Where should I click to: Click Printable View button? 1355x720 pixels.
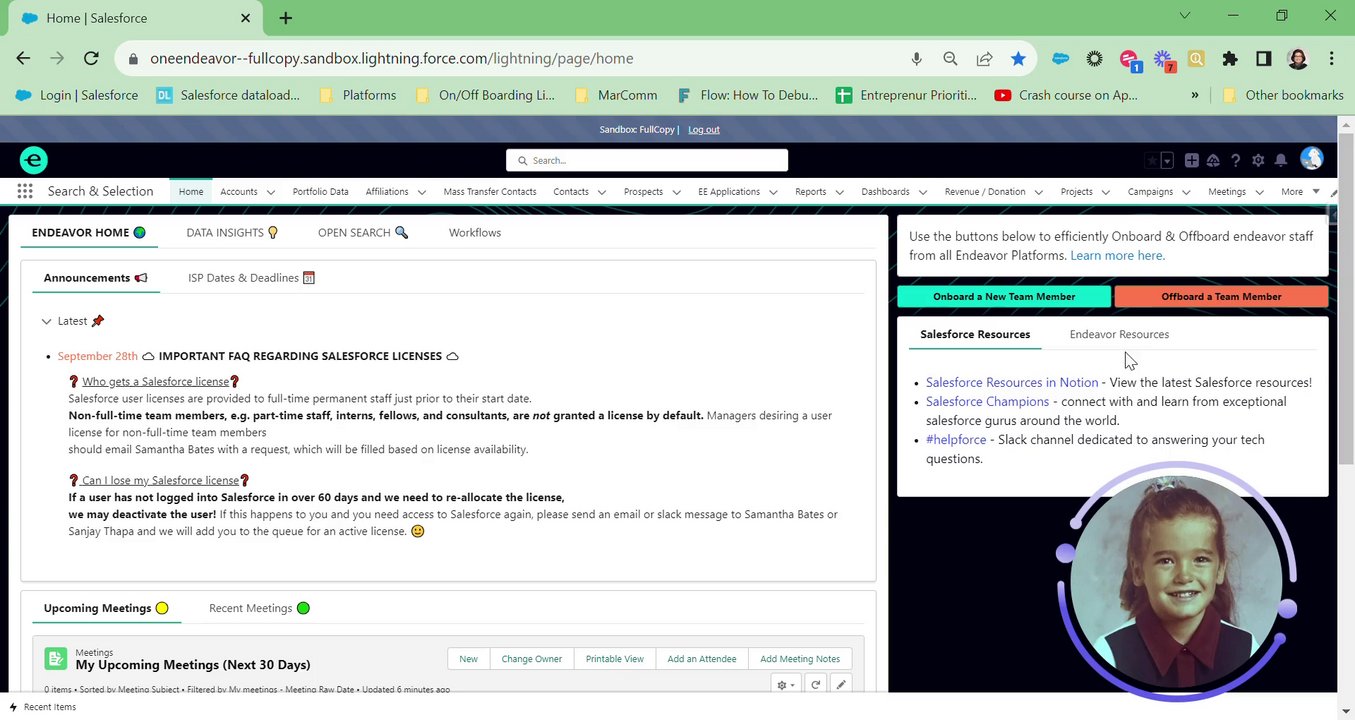click(615, 659)
